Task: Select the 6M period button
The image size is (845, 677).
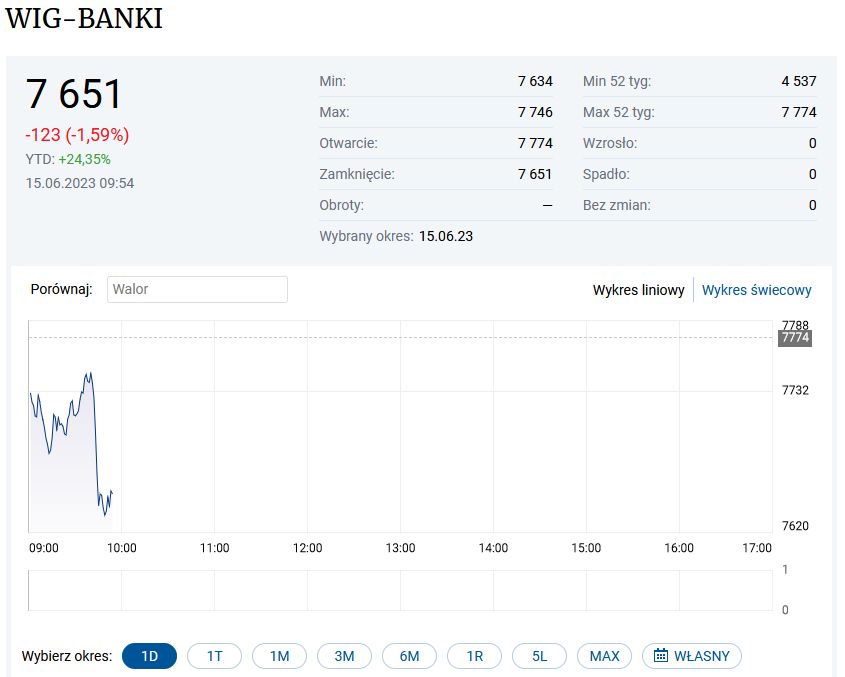Action: coord(410,656)
